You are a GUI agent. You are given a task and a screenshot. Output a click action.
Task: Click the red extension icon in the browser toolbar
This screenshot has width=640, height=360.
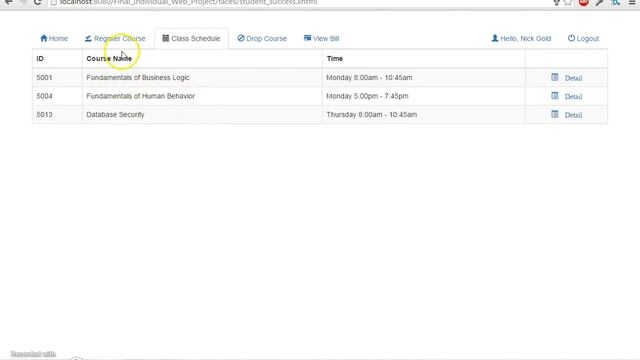[x=584, y=2]
